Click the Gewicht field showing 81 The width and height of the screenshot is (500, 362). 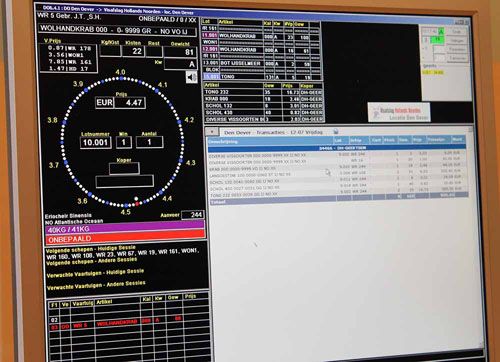coord(180,52)
